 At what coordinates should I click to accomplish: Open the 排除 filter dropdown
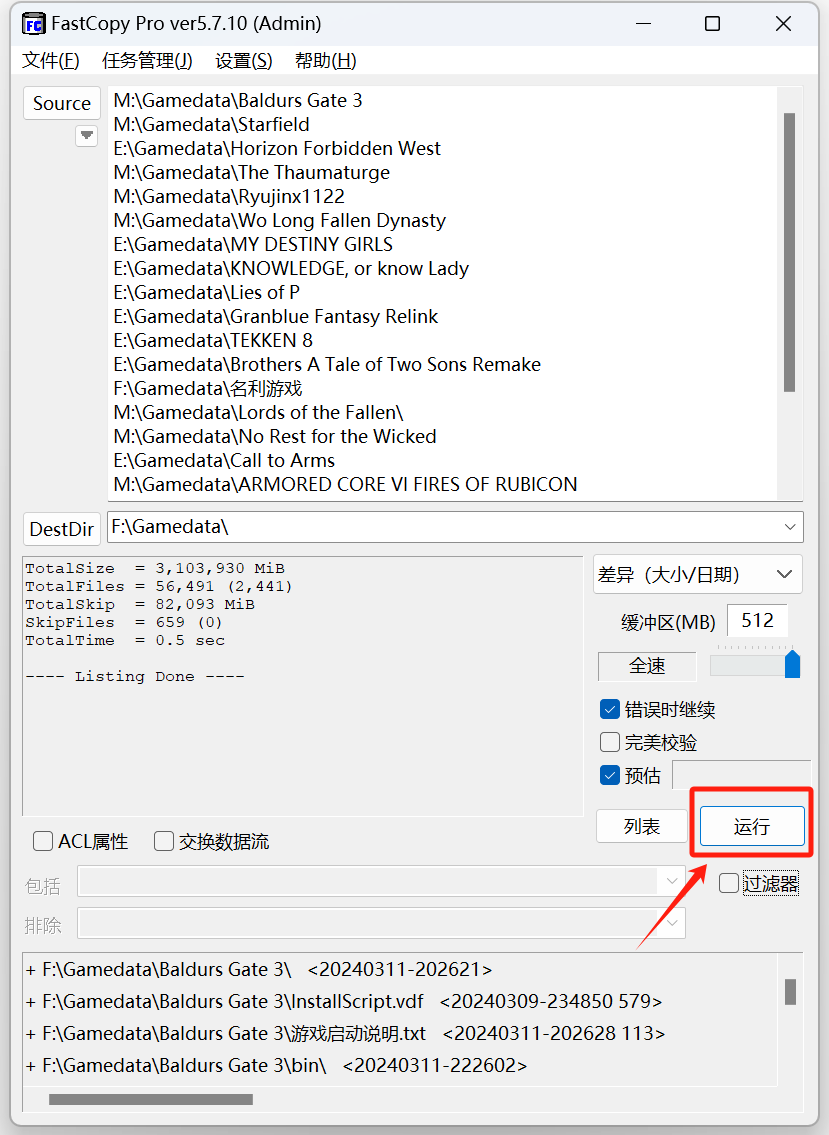coord(671,923)
